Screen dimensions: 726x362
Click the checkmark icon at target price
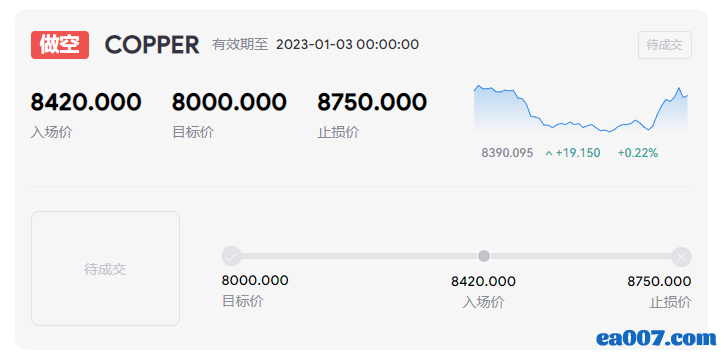231,256
